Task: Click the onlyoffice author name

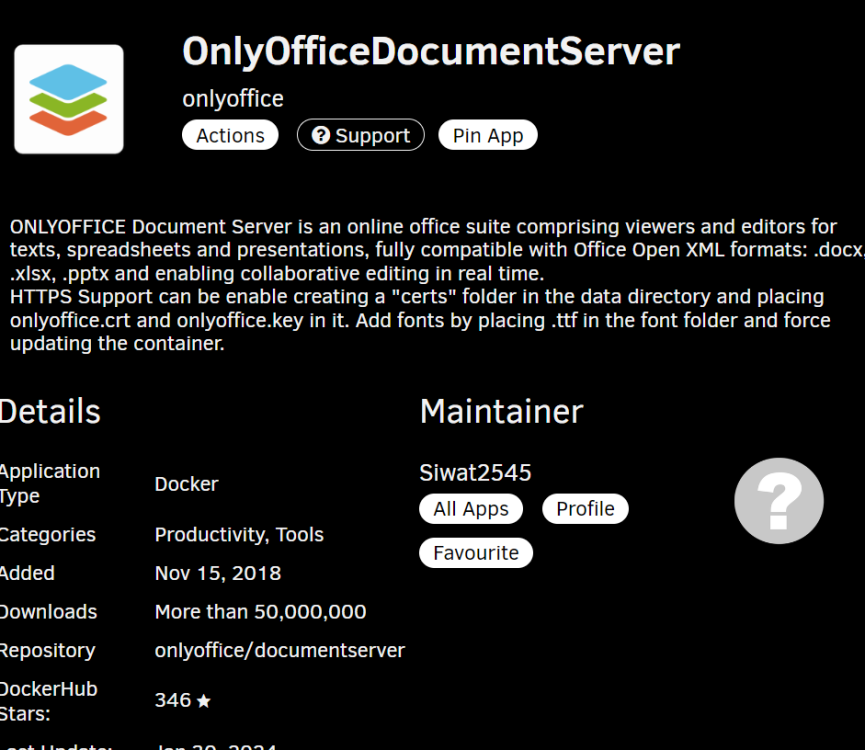Action: [x=233, y=99]
